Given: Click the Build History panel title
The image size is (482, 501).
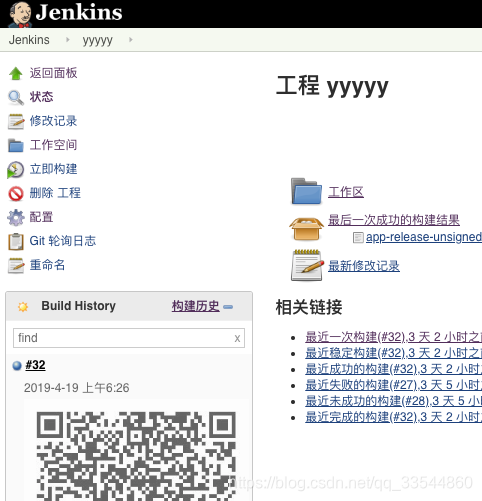Looking at the screenshot, I should click(x=79, y=306).
